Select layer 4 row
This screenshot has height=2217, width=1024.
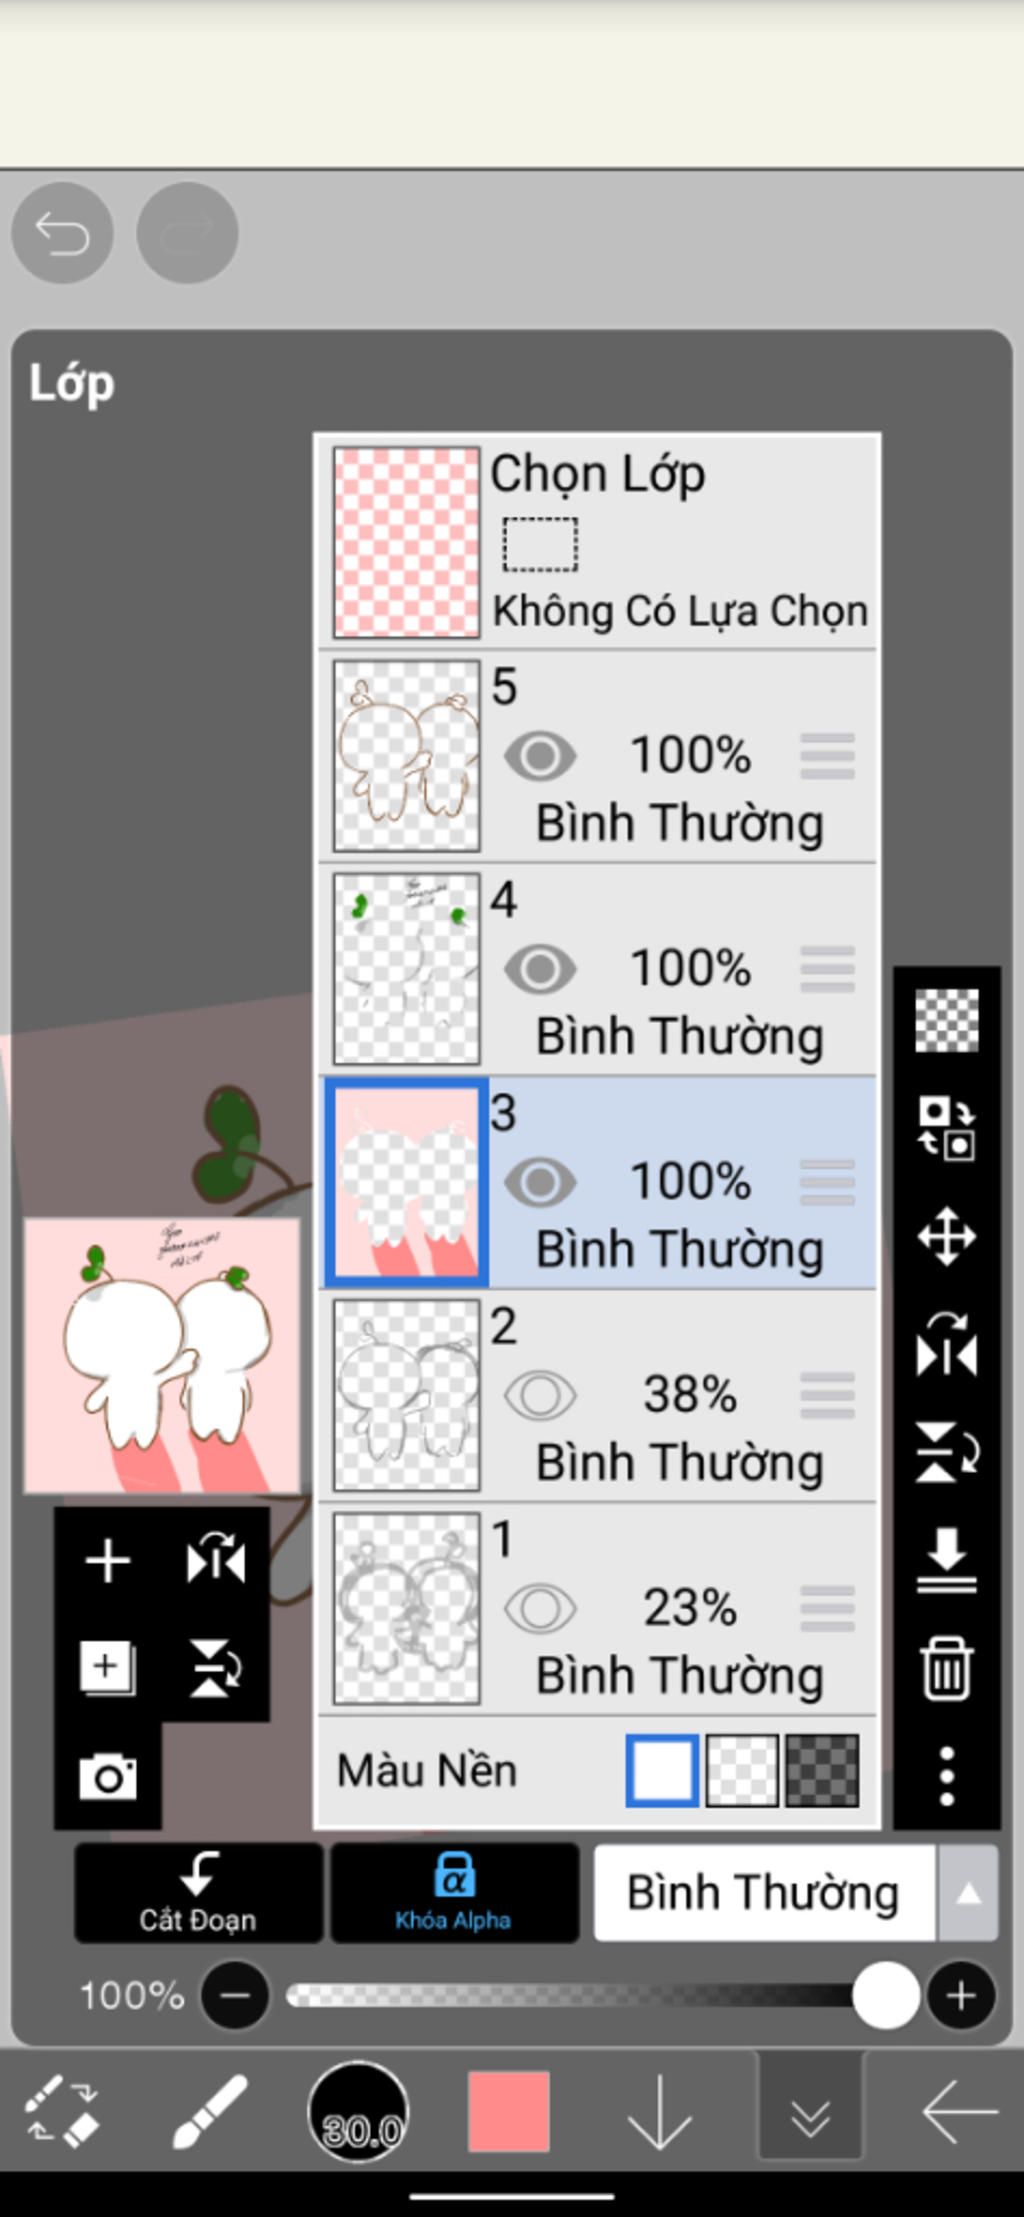pyautogui.click(x=597, y=969)
